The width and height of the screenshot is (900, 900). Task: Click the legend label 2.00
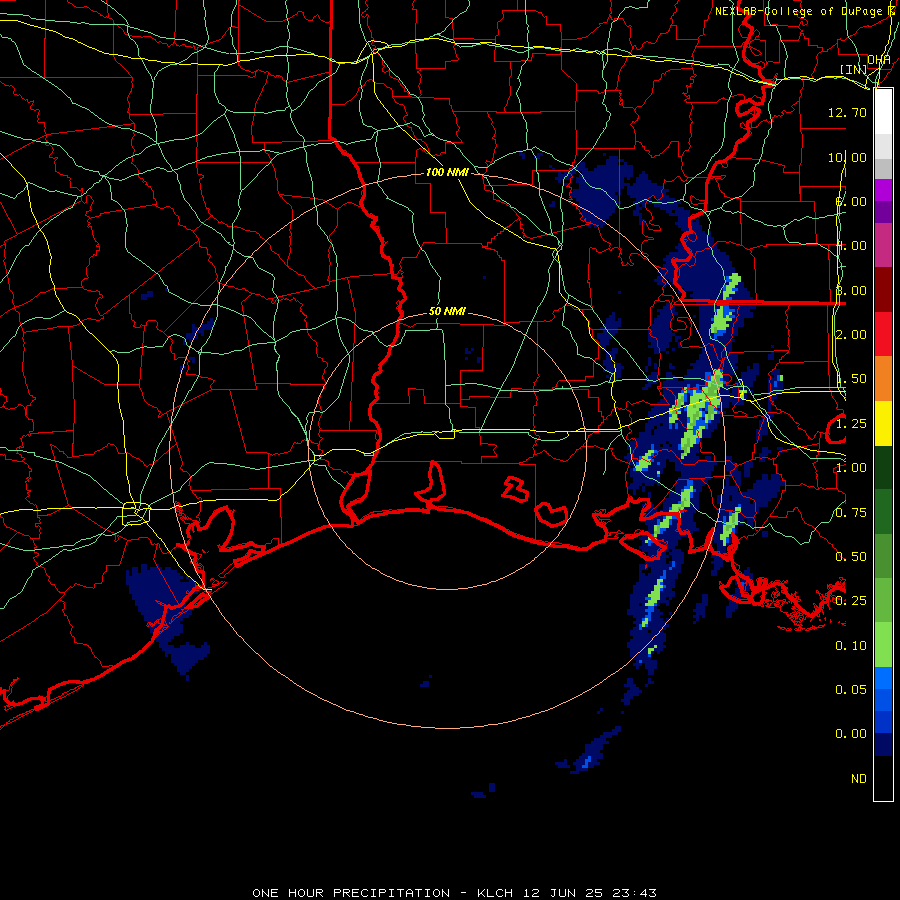pos(851,335)
